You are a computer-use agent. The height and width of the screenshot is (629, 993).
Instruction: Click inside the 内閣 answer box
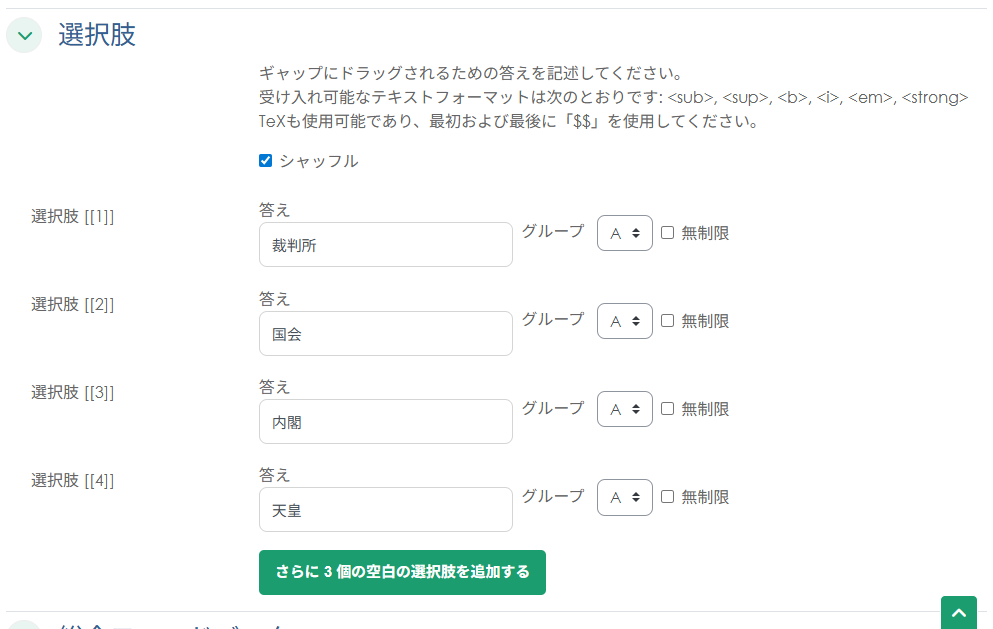tap(385, 421)
